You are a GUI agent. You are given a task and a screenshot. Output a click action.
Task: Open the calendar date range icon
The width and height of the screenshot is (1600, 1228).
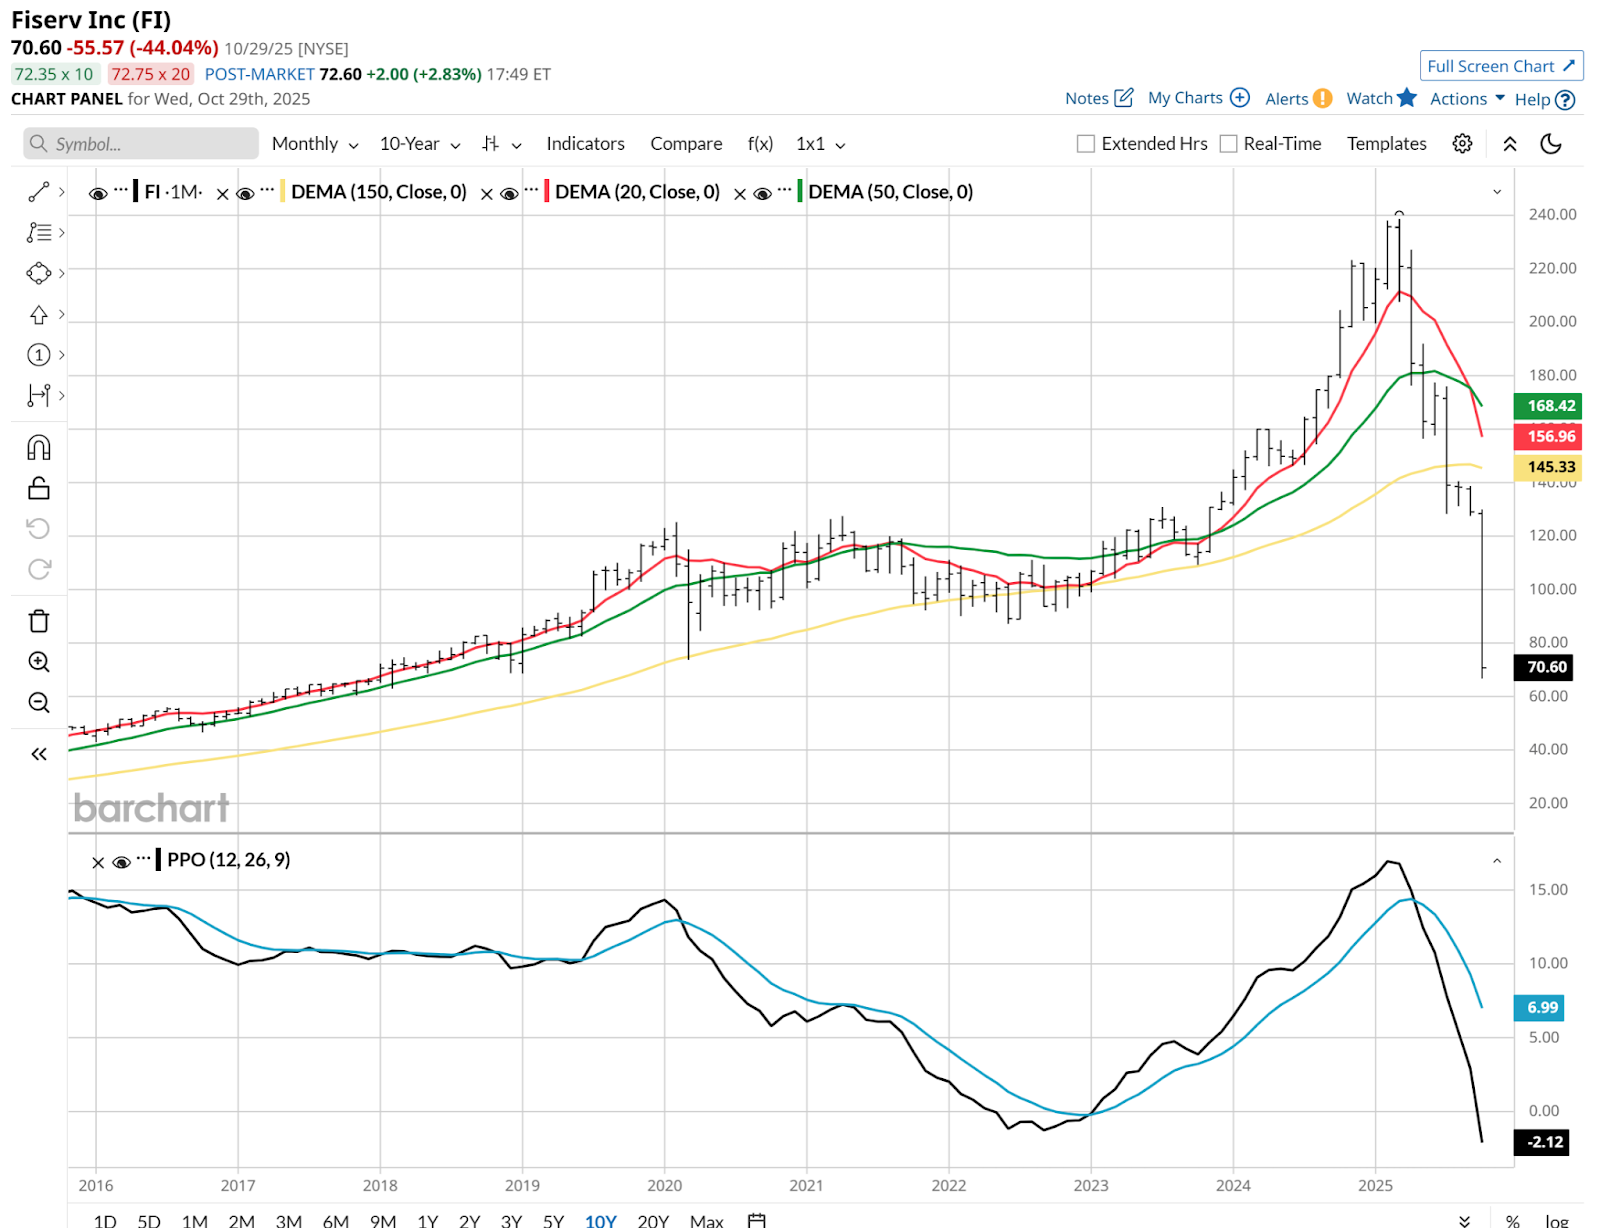pyautogui.click(x=757, y=1220)
